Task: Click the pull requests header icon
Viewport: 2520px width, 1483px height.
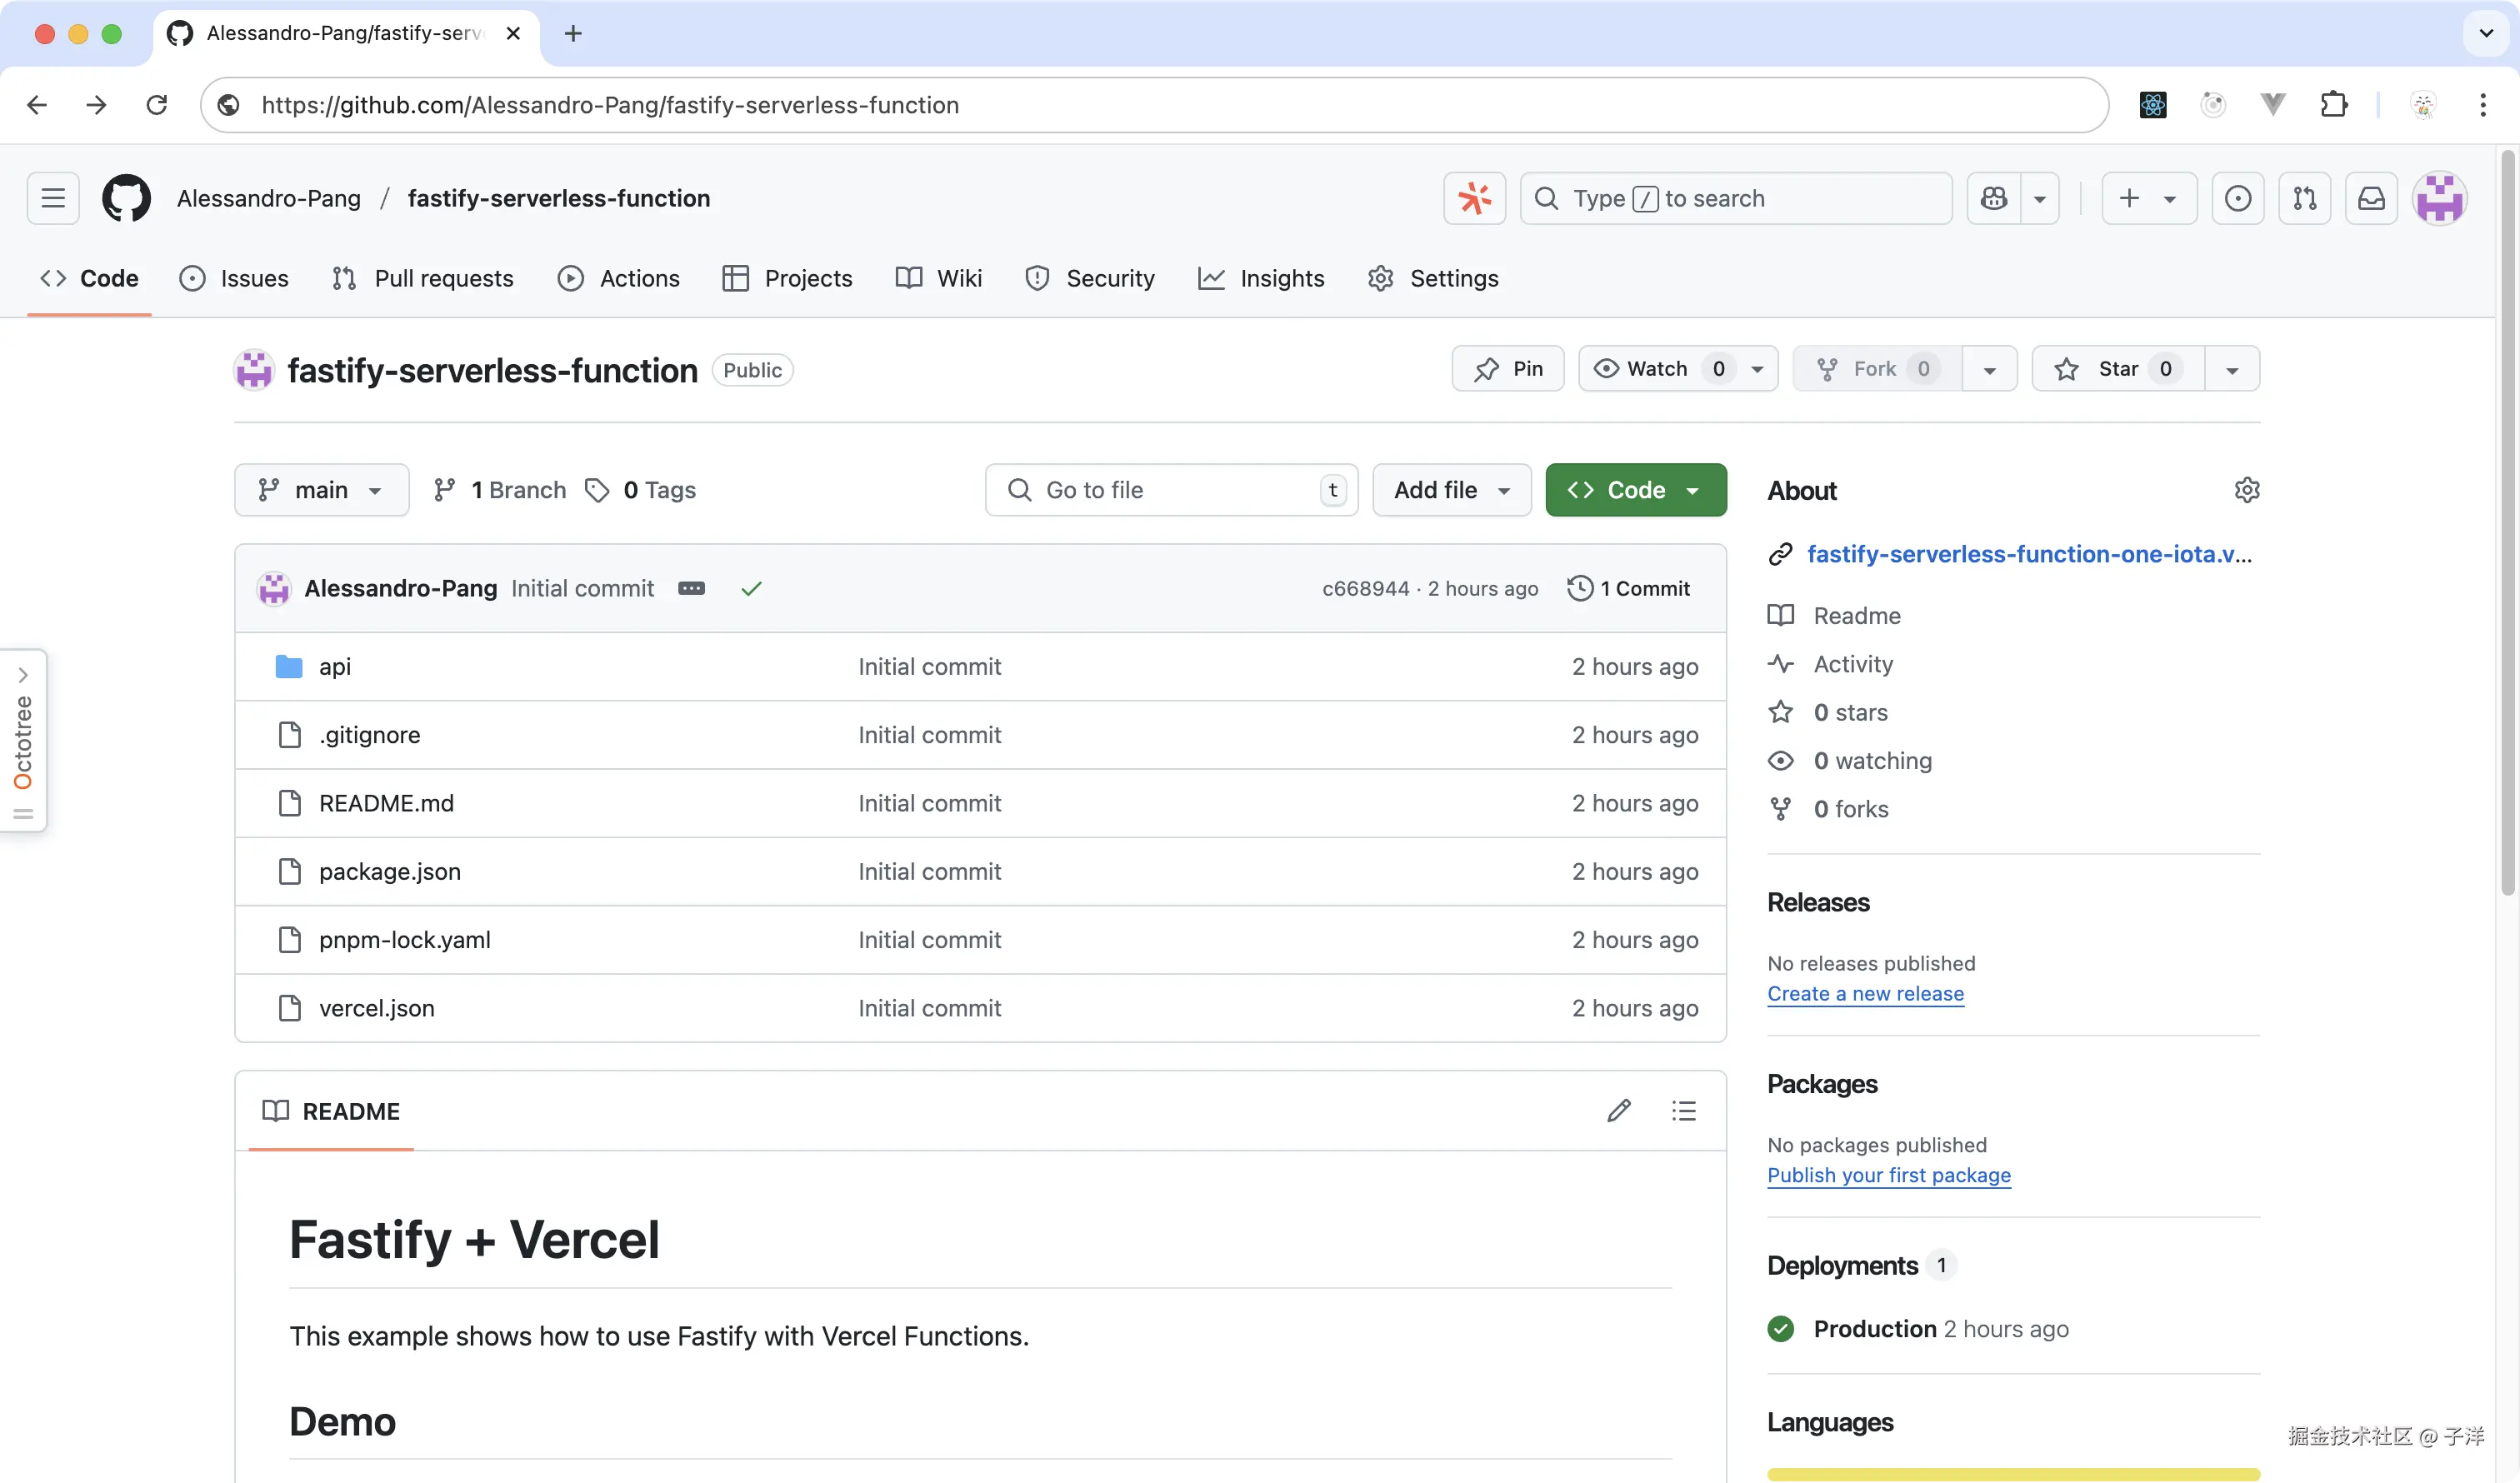Action: pos(2305,198)
